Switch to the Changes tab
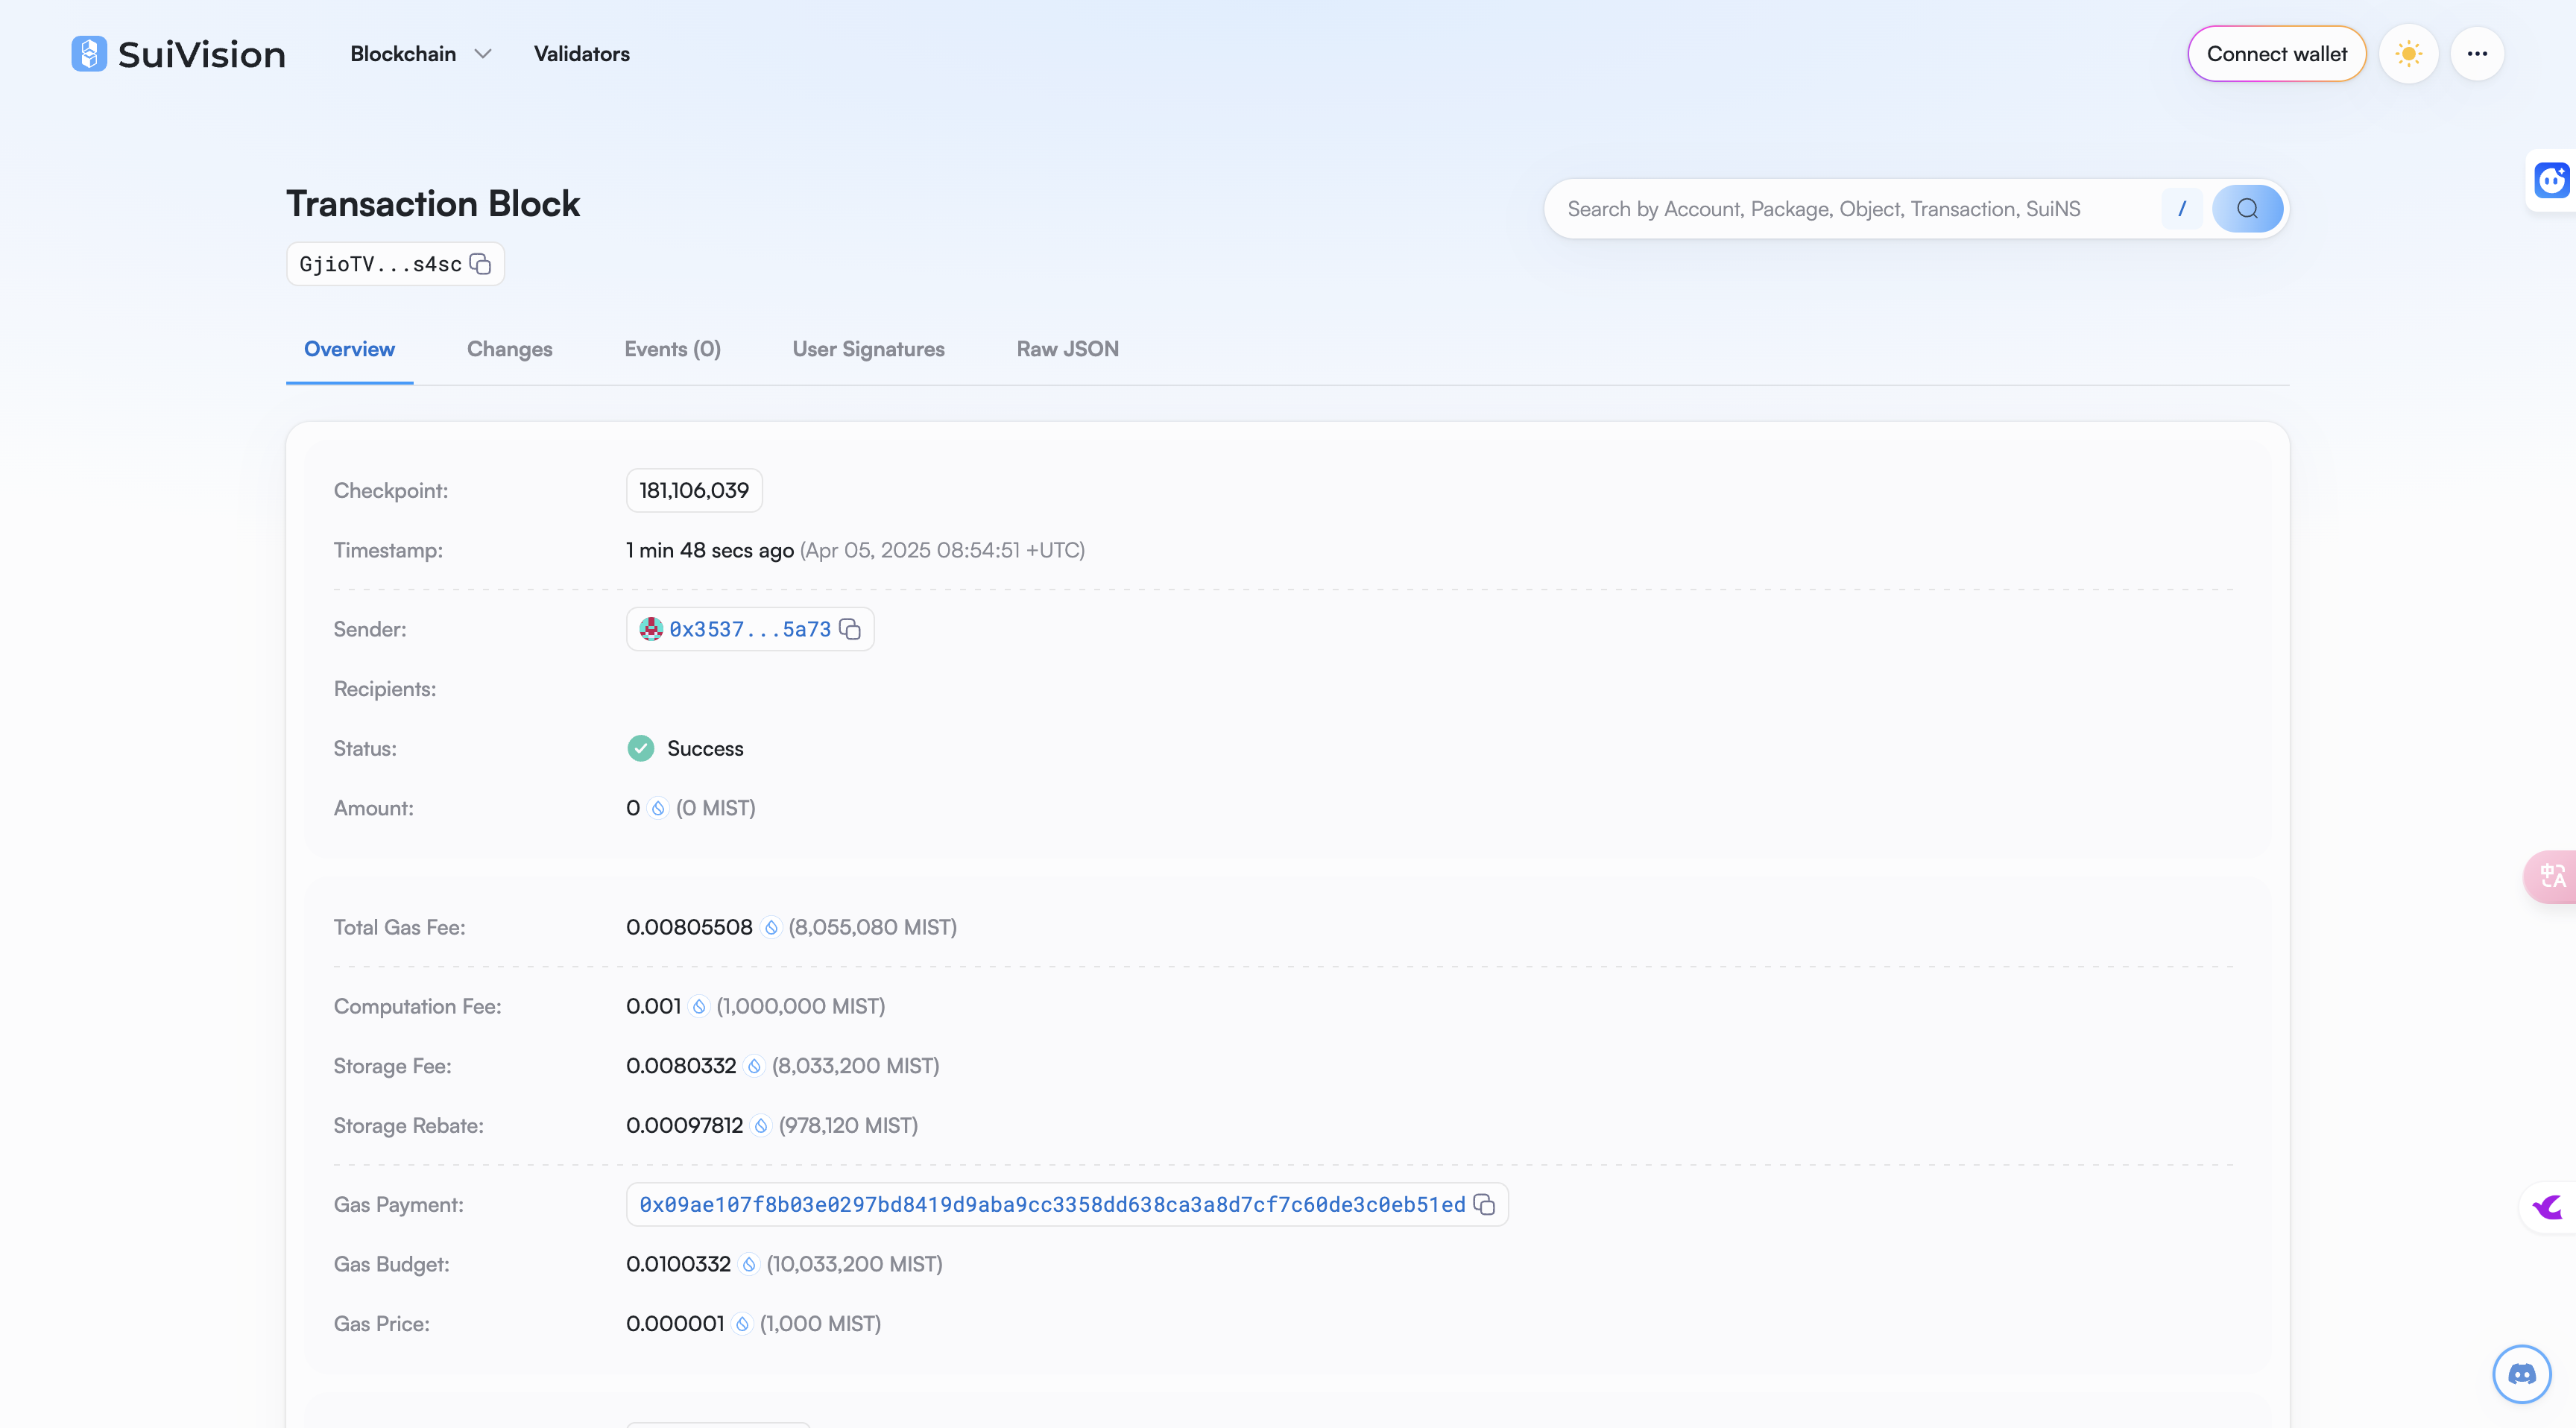Viewport: 2576px width, 1428px height. (x=509, y=349)
